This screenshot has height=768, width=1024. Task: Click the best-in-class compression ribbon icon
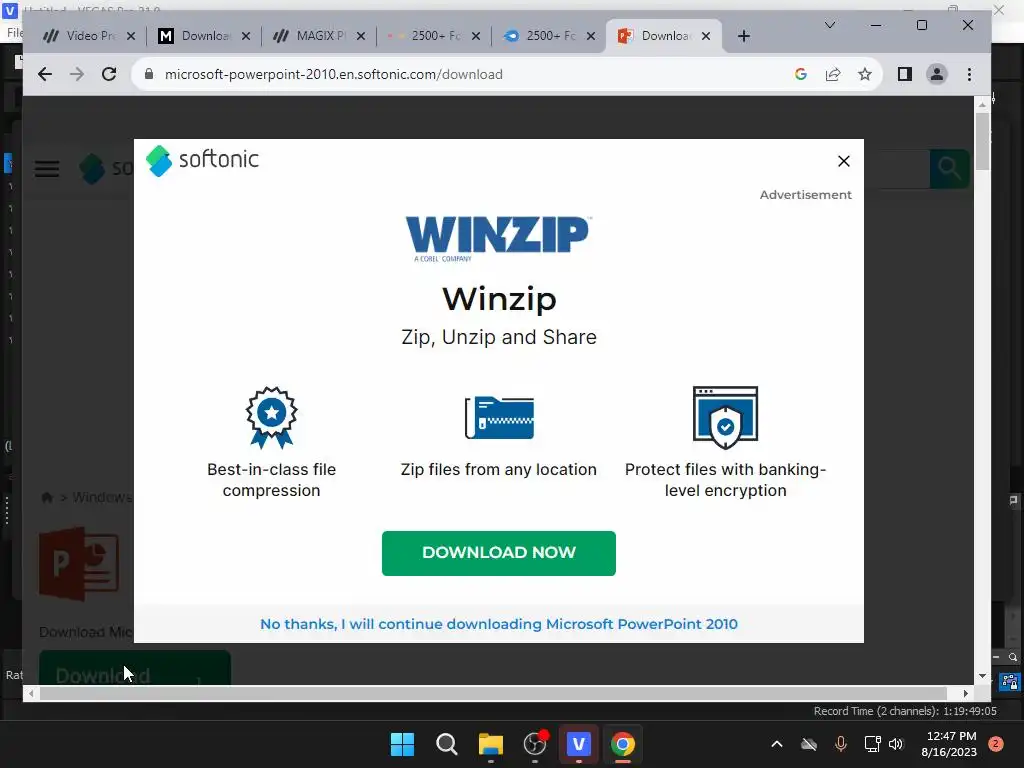coord(271,417)
